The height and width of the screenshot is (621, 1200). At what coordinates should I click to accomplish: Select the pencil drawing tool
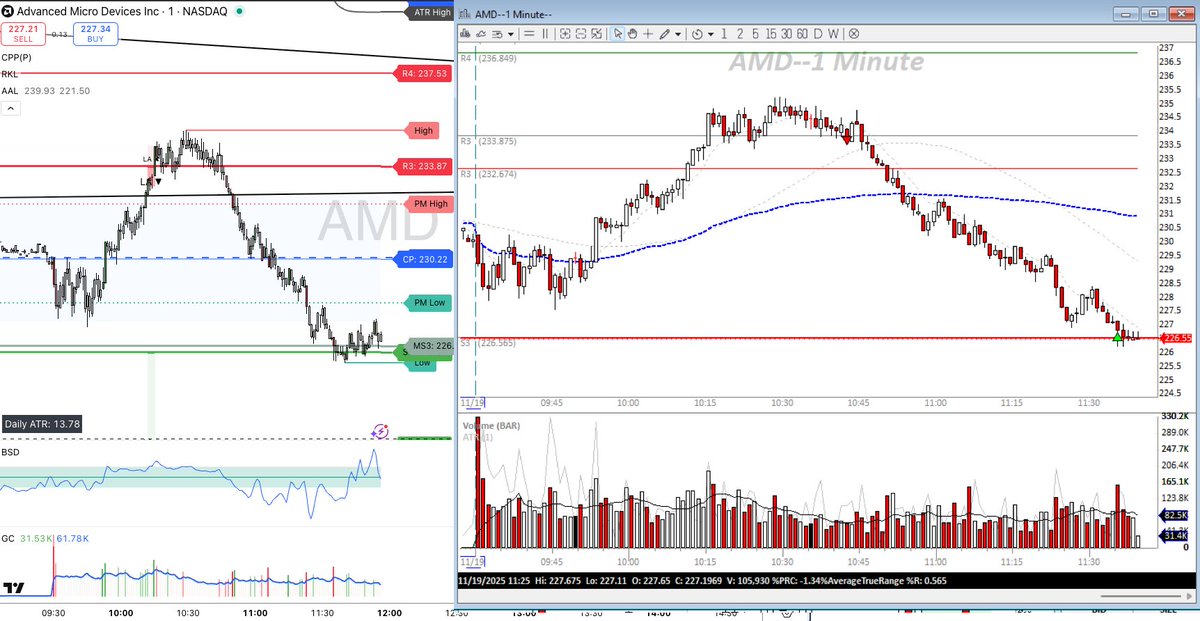click(x=664, y=33)
